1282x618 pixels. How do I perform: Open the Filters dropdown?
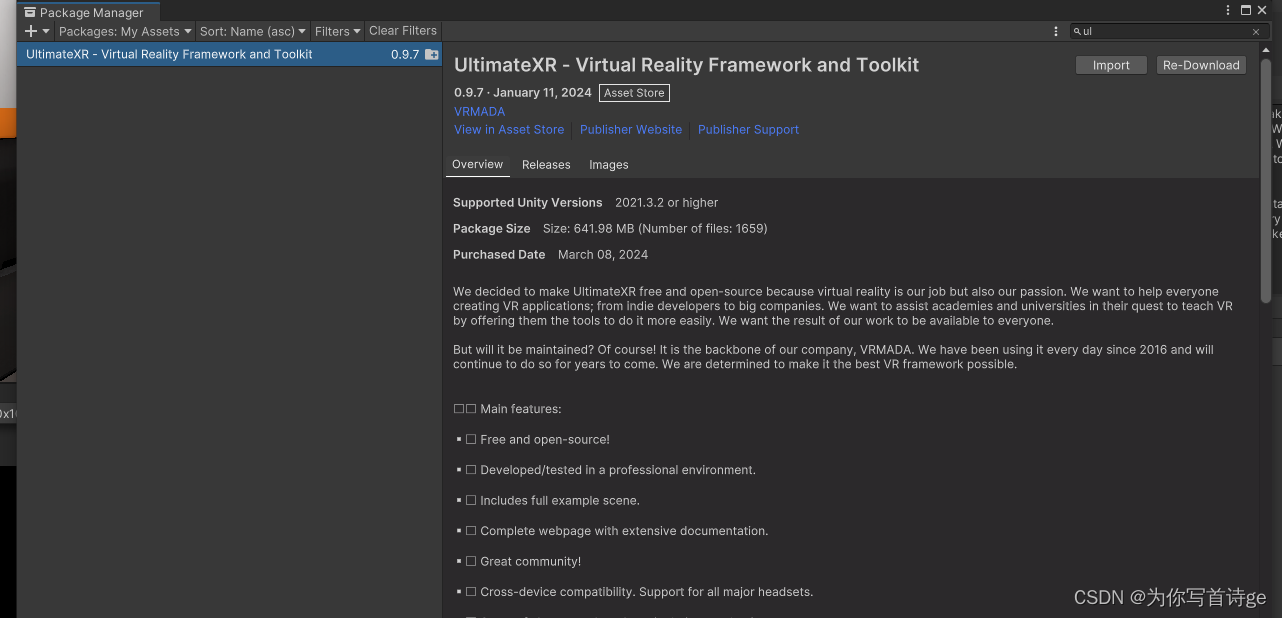click(337, 31)
